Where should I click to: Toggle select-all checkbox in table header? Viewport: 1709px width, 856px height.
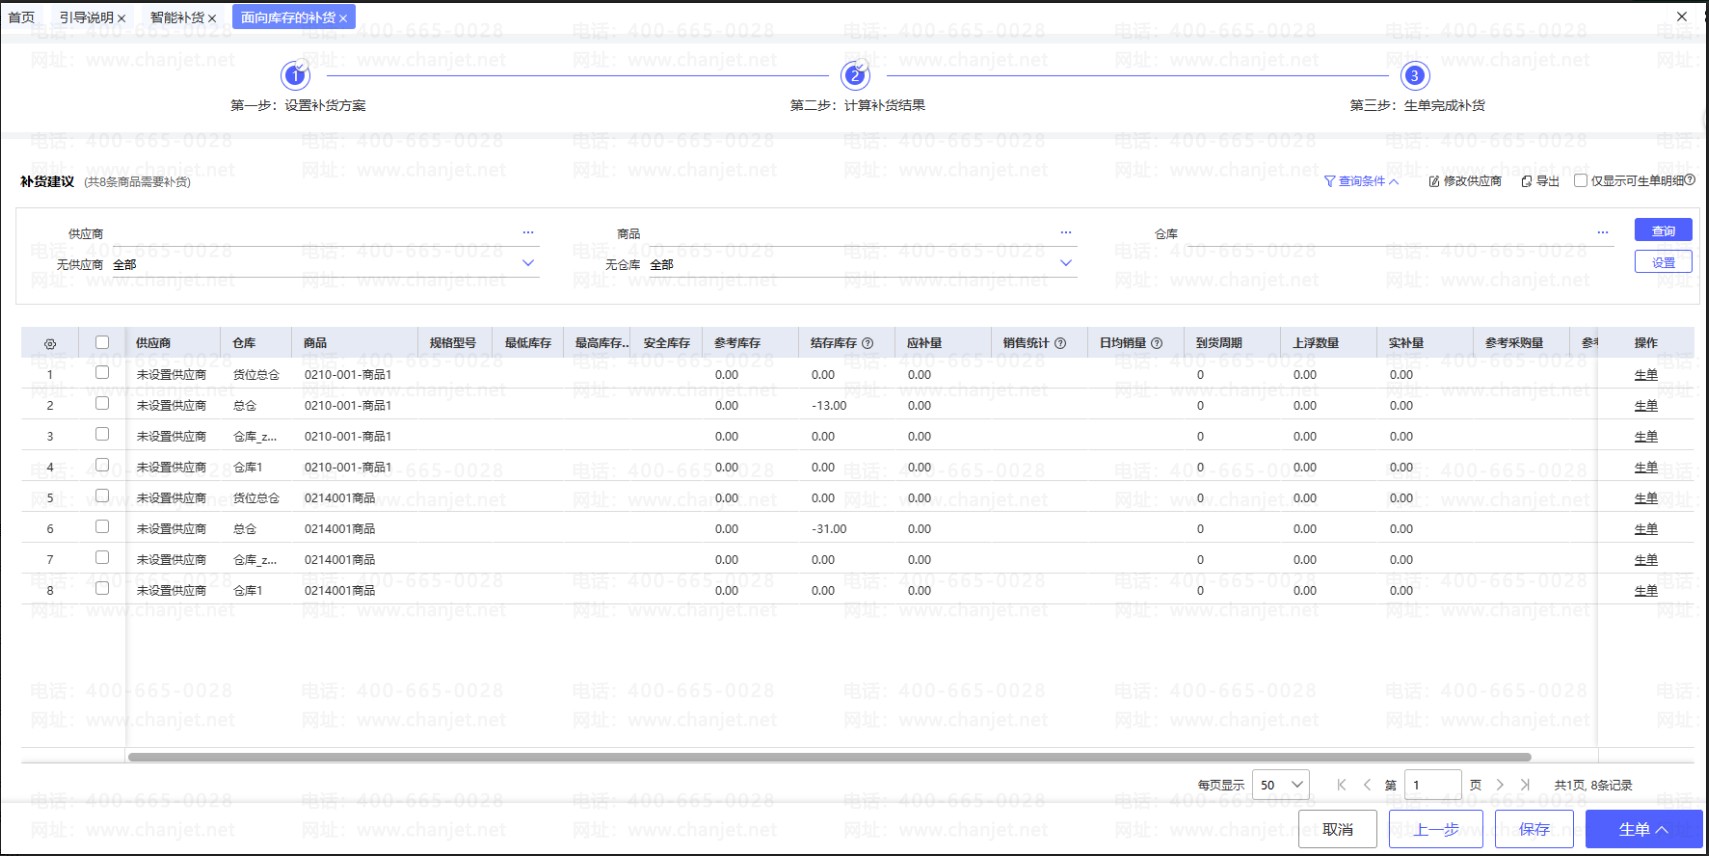pyautogui.click(x=102, y=342)
